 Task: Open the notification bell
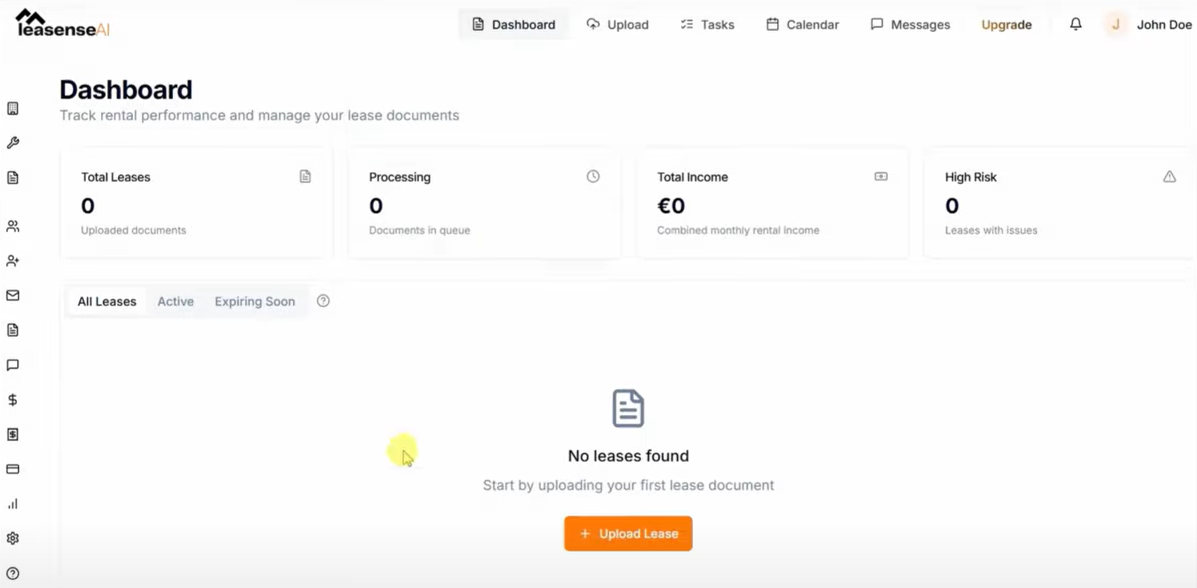[x=1075, y=24]
